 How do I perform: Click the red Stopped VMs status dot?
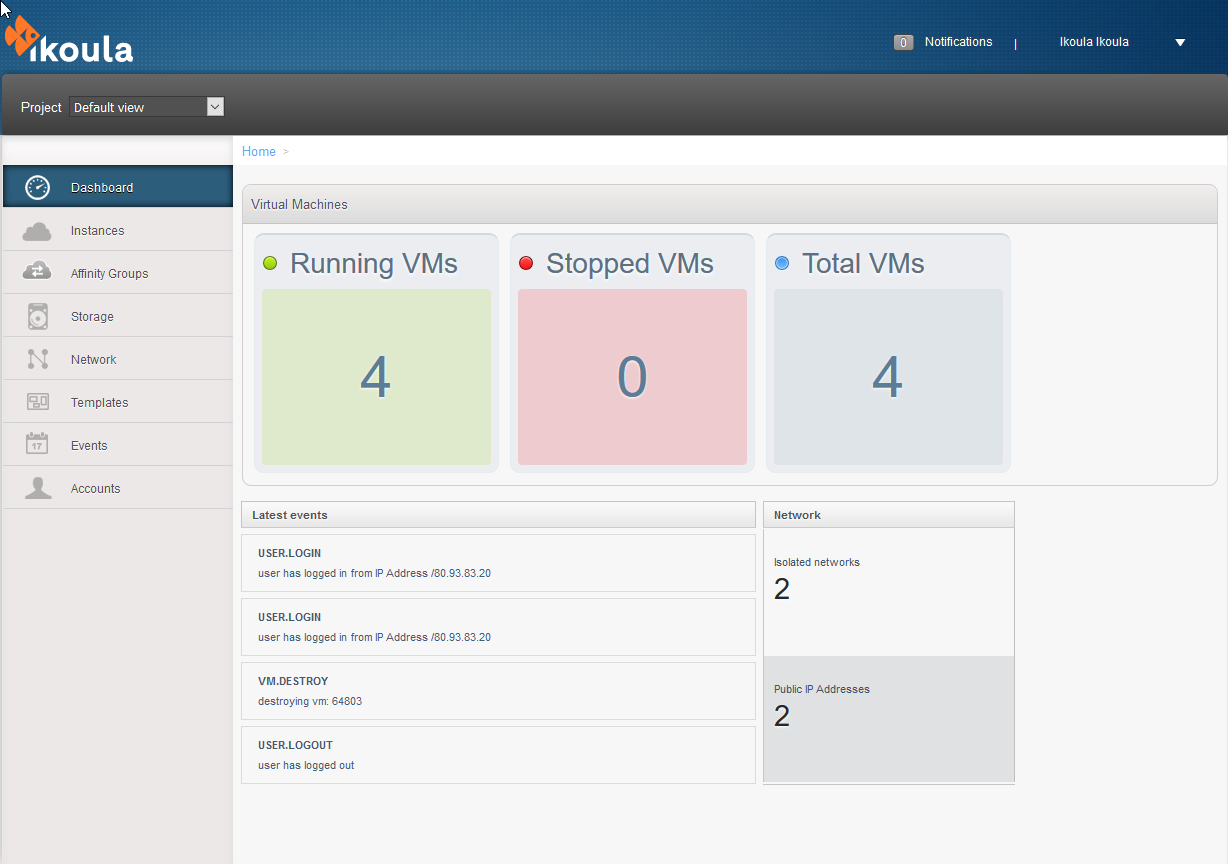coord(526,263)
